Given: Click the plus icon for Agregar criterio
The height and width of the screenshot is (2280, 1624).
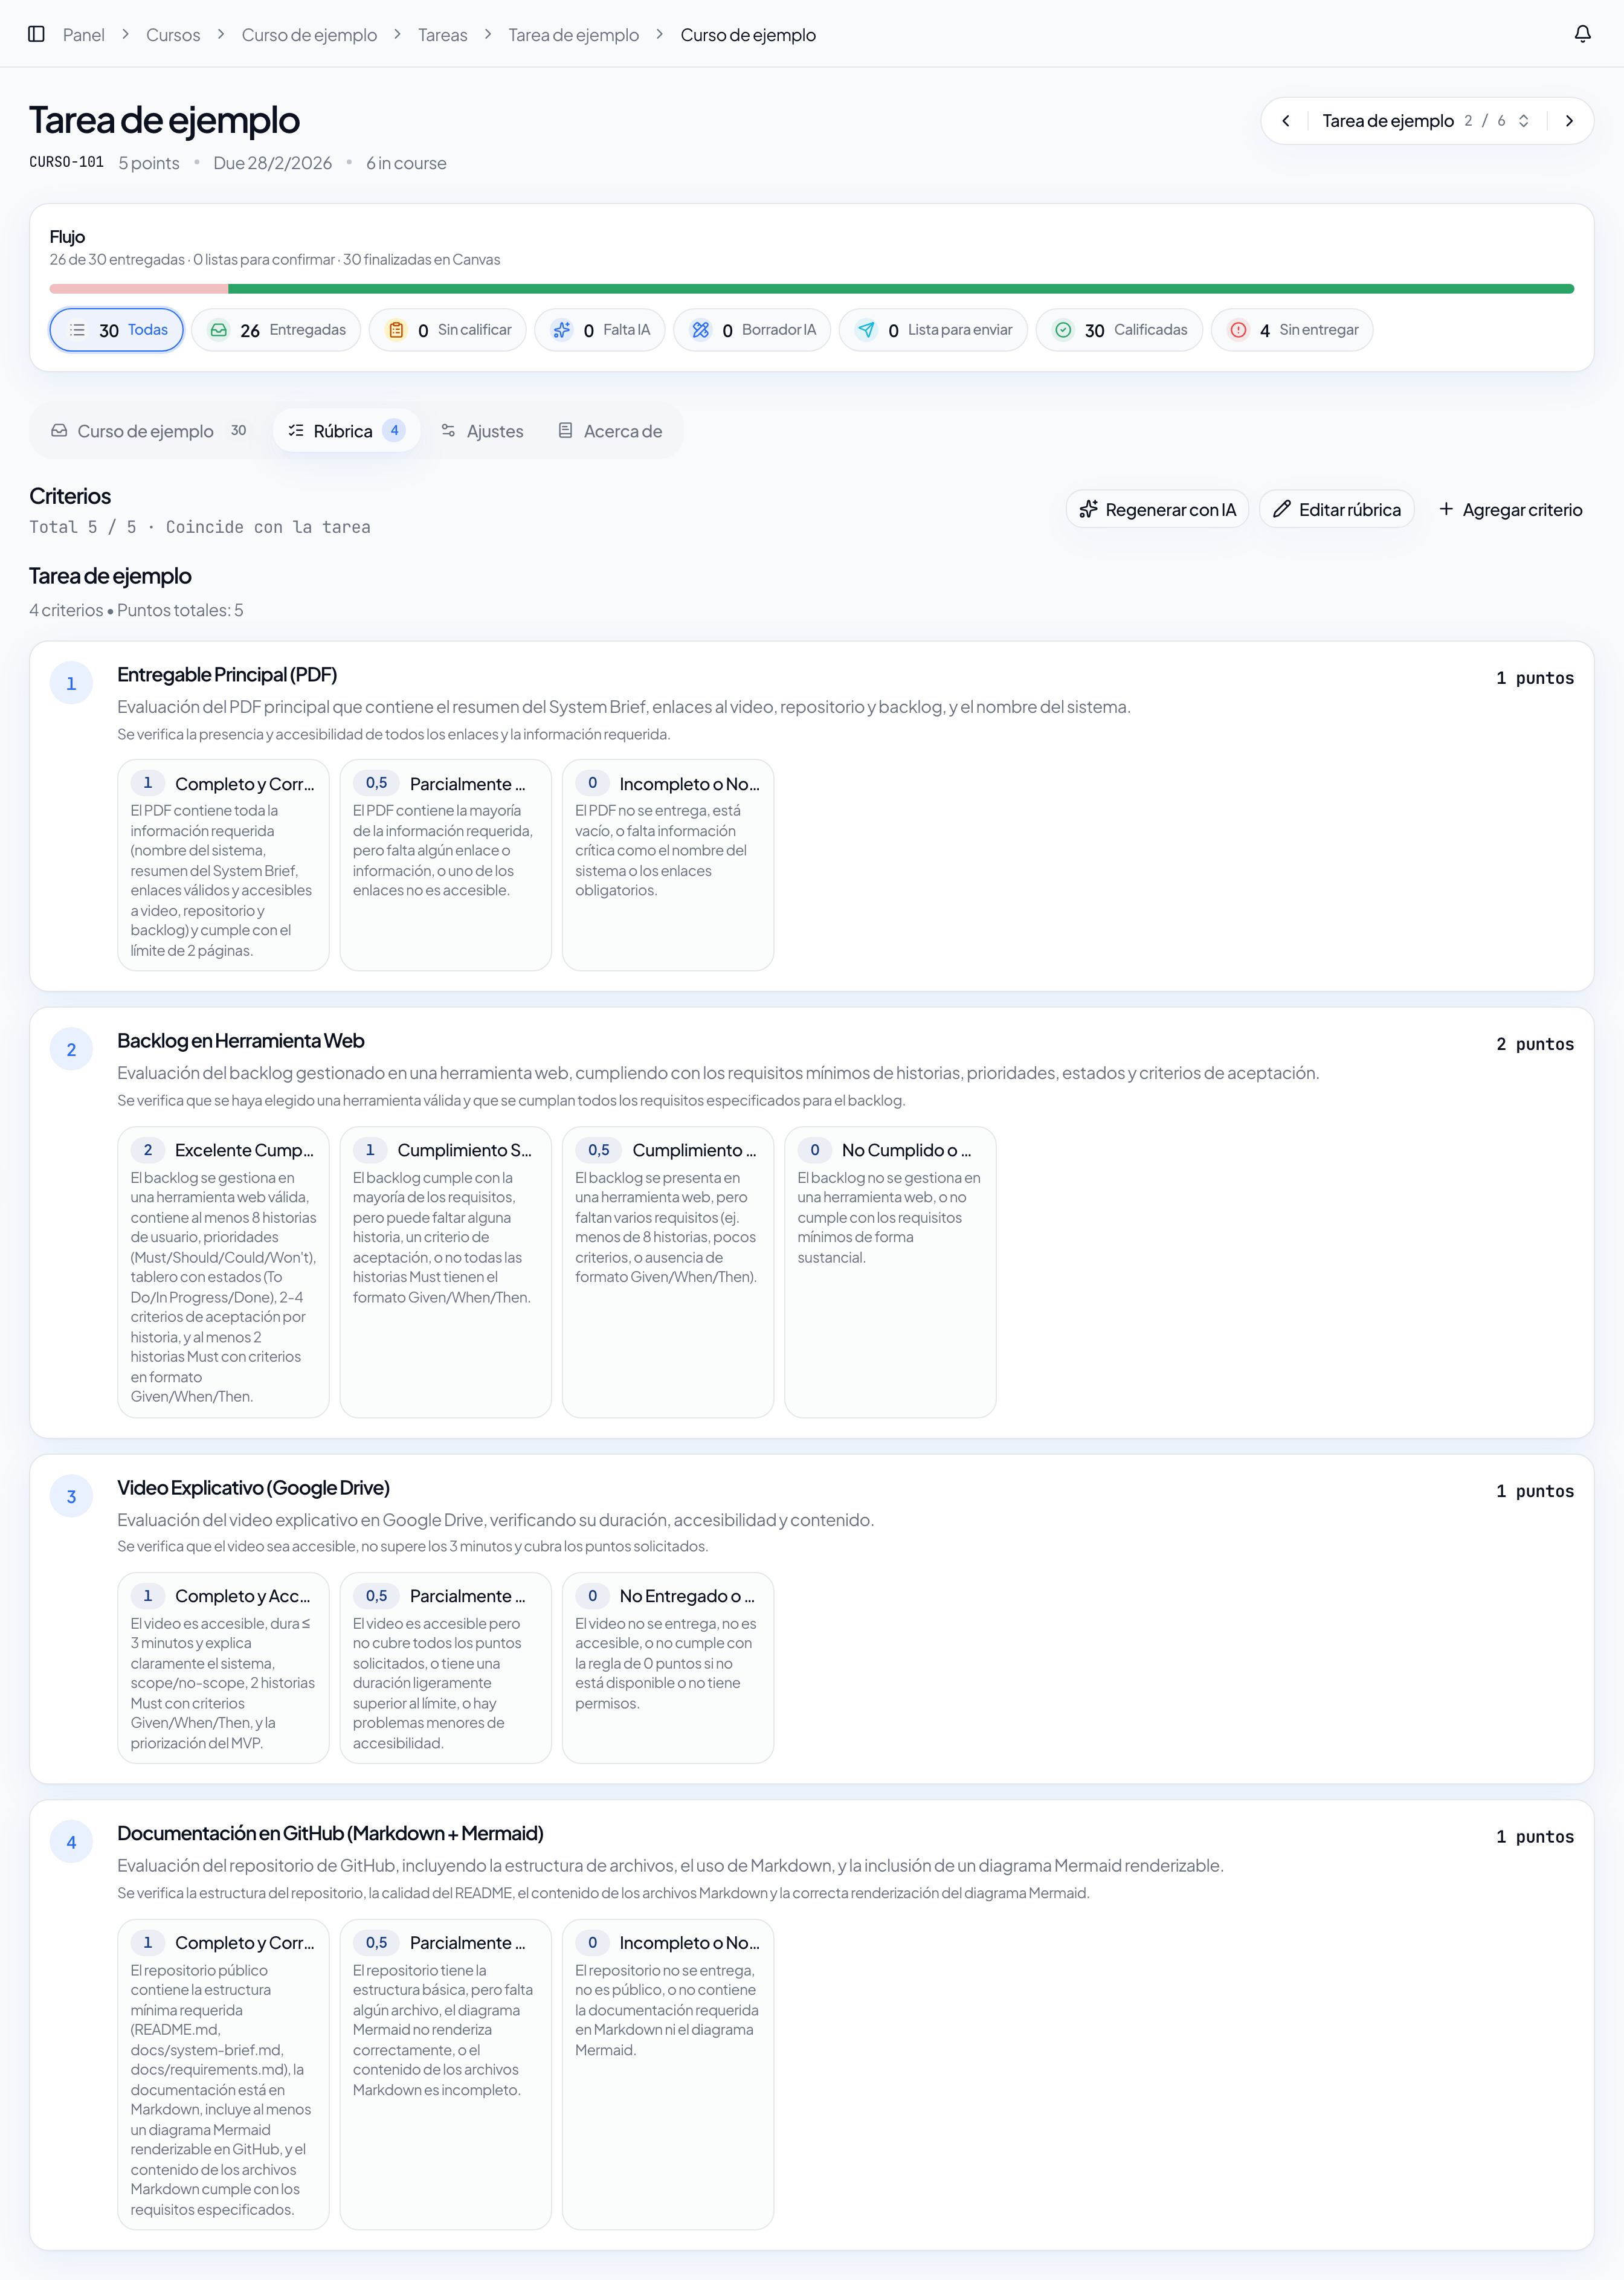Looking at the screenshot, I should coord(1446,509).
